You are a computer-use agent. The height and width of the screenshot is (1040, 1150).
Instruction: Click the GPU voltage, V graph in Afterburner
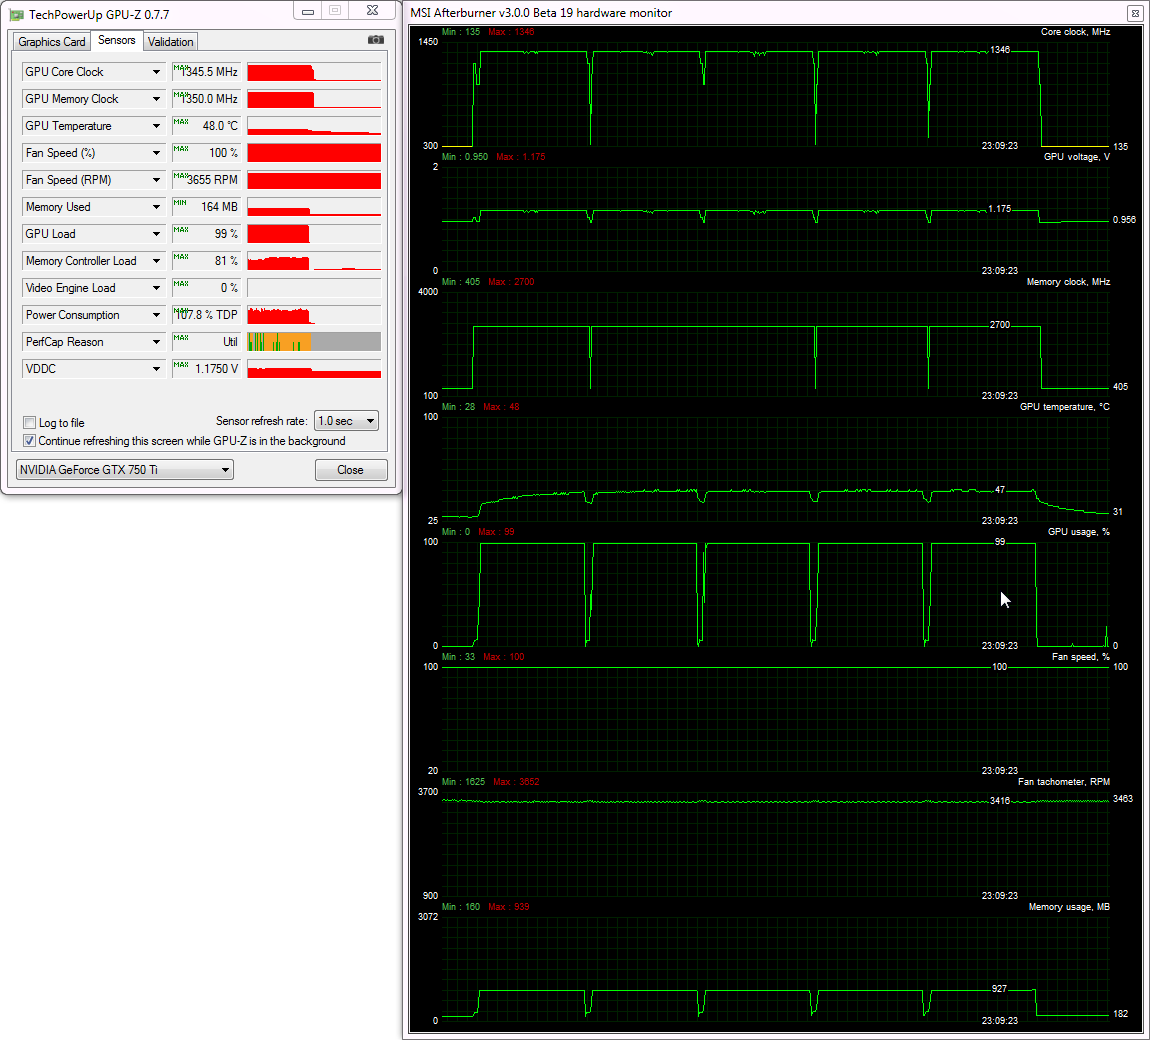(x=775, y=219)
